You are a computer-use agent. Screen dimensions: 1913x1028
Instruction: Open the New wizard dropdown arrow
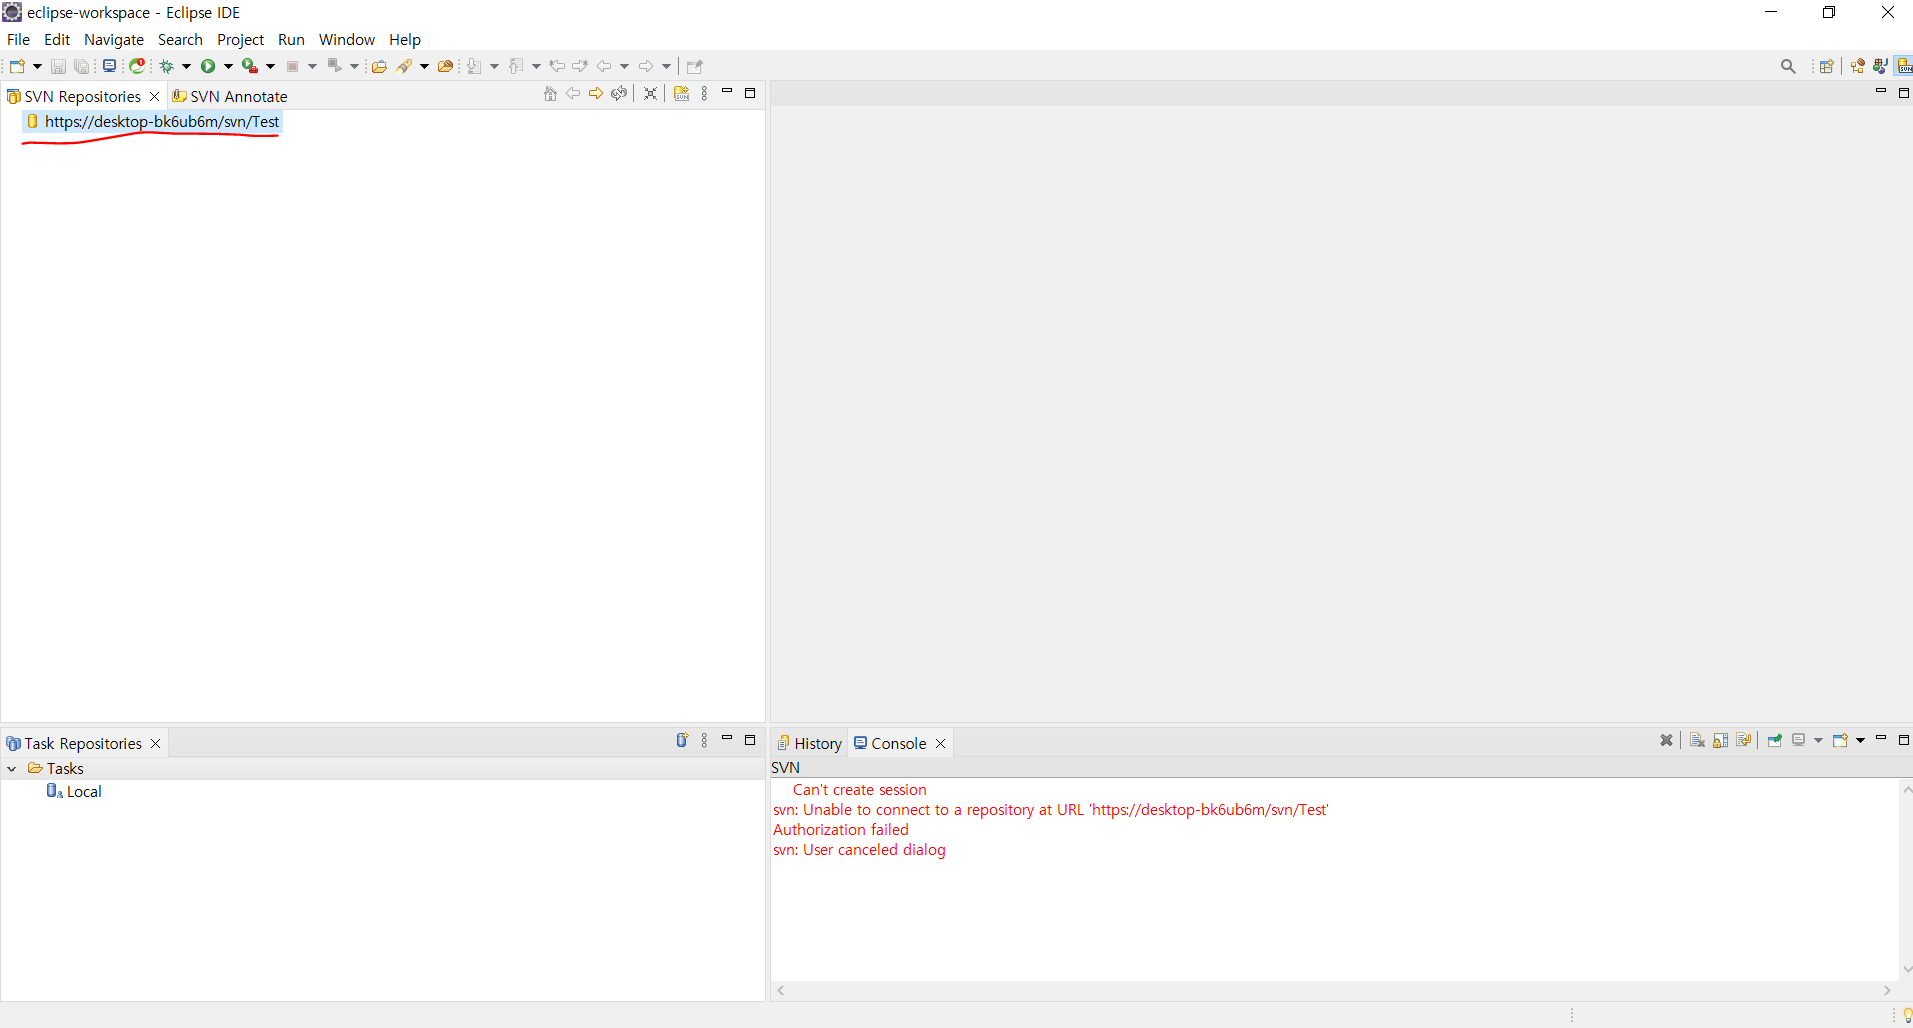[x=37, y=66]
